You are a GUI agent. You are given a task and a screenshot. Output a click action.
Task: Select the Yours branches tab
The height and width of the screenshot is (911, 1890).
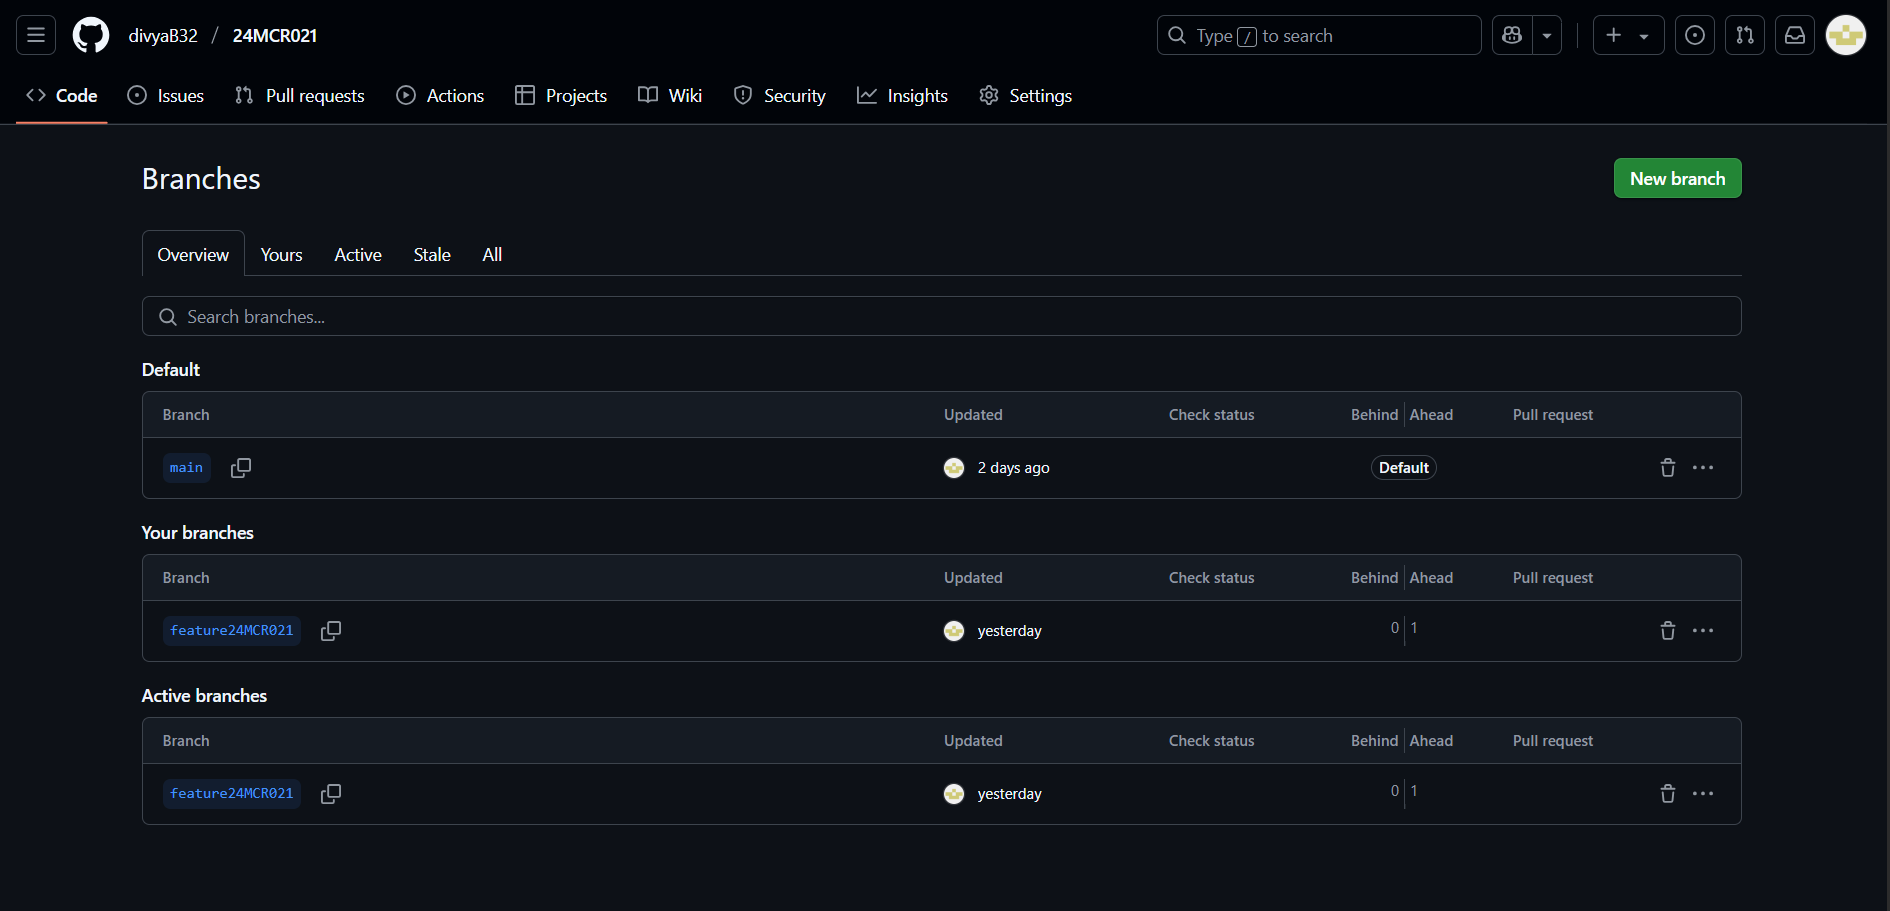pos(281,254)
